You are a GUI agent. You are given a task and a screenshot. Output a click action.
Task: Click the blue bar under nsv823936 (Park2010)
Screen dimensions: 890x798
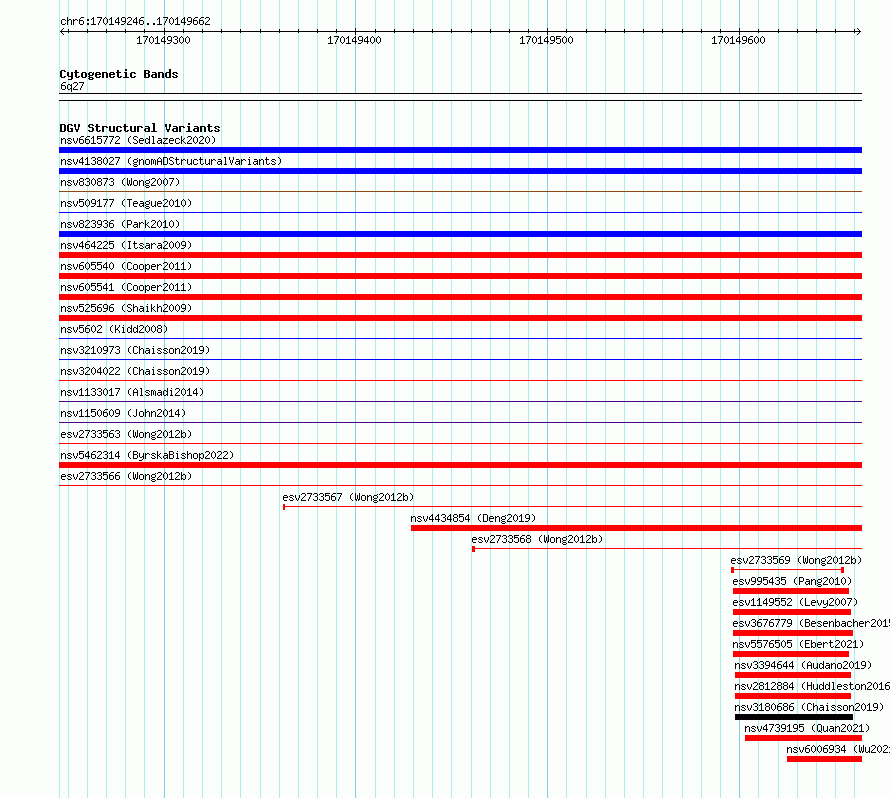[x=460, y=234]
